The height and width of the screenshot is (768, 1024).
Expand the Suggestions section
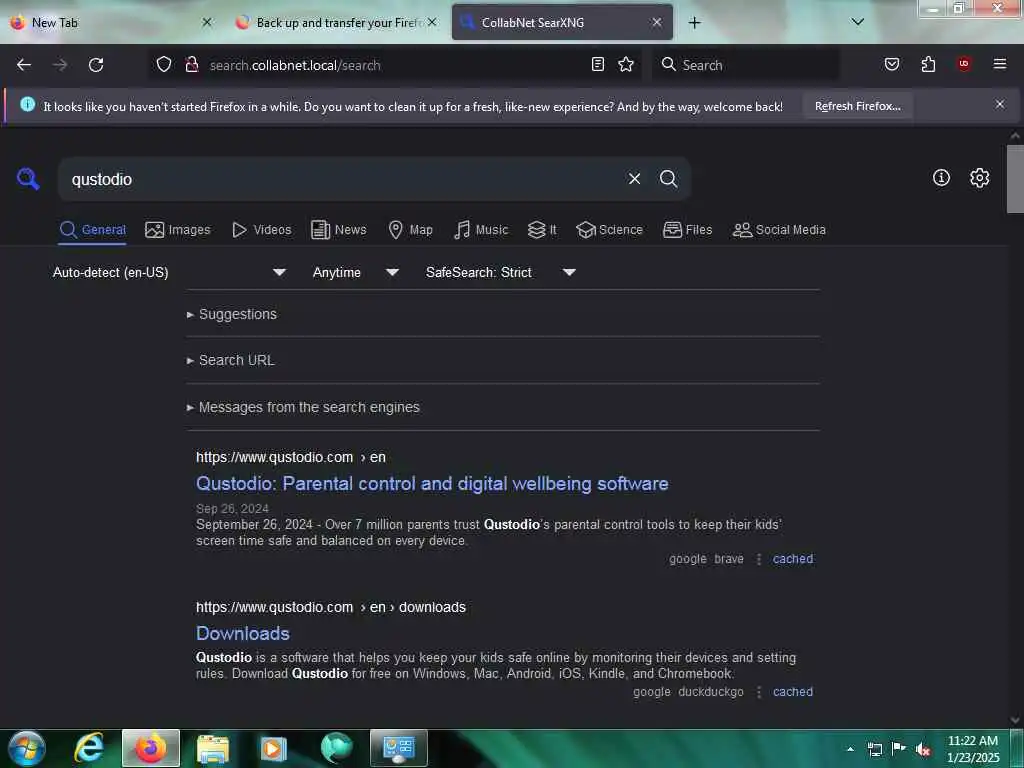click(232, 314)
